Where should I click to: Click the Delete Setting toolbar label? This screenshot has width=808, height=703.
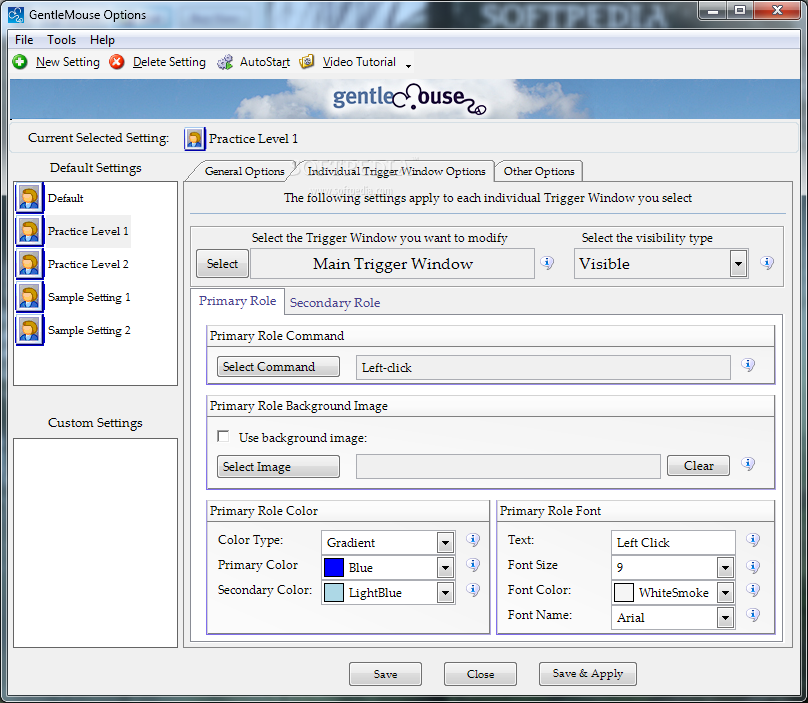pos(169,62)
